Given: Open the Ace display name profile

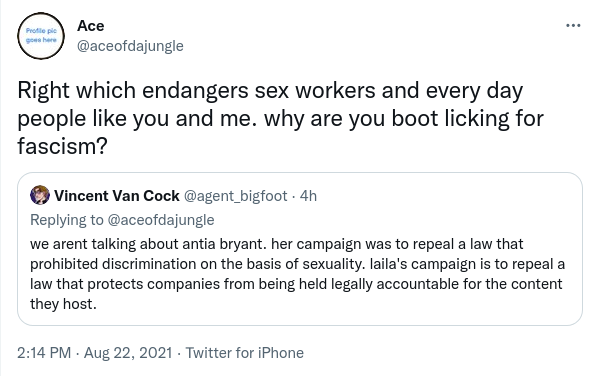Looking at the screenshot, I should tap(90, 26).
